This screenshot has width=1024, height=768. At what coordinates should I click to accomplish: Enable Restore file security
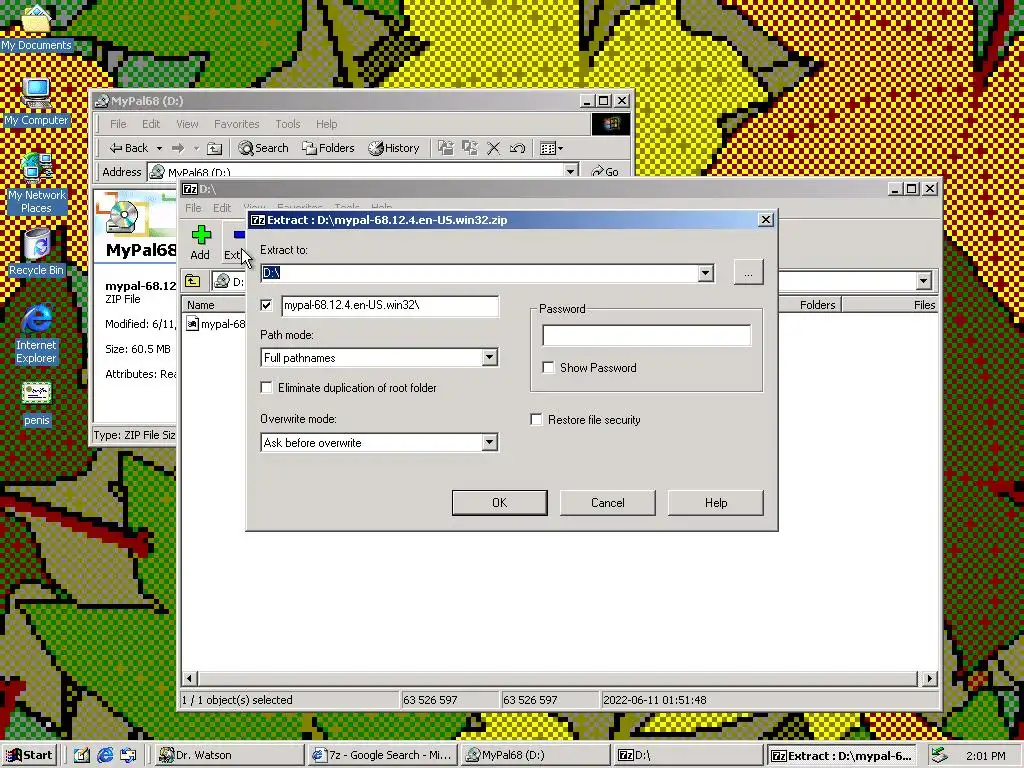click(x=536, y=420)
